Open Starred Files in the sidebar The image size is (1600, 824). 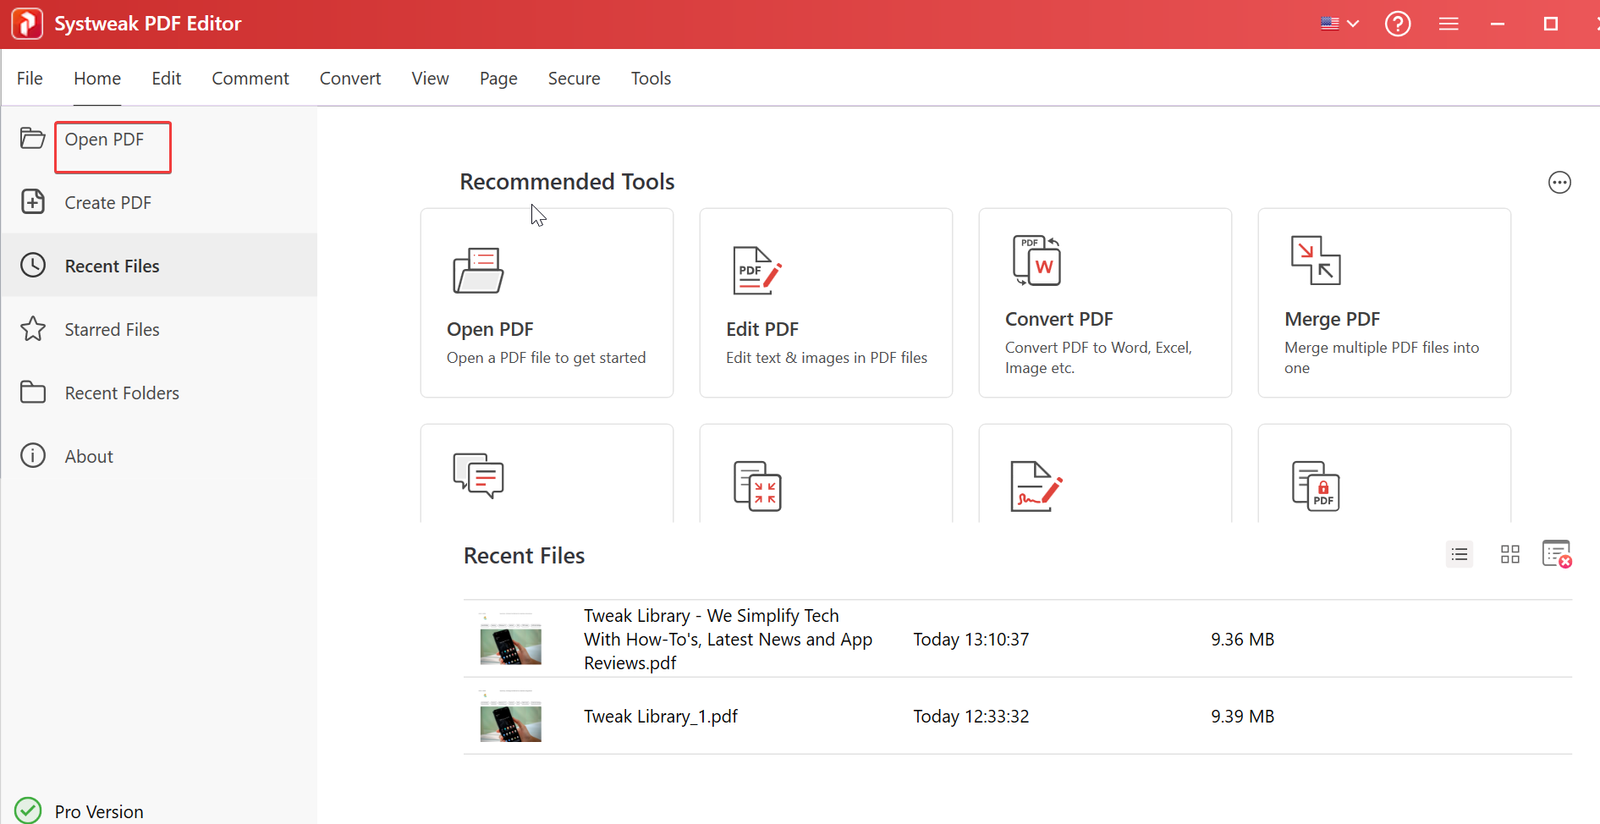[112, 329]
